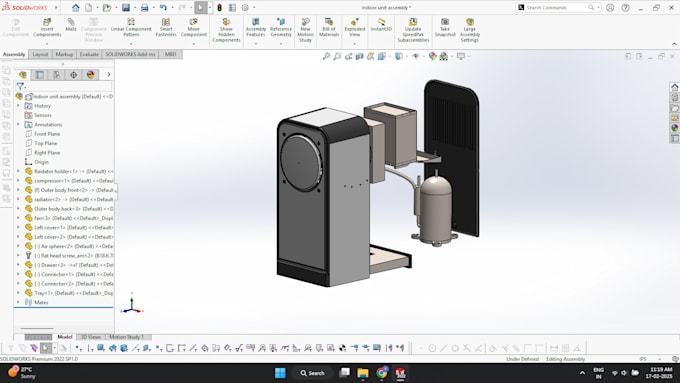Open the Assembly Features dropdown arrow

[x=256, y=44]
